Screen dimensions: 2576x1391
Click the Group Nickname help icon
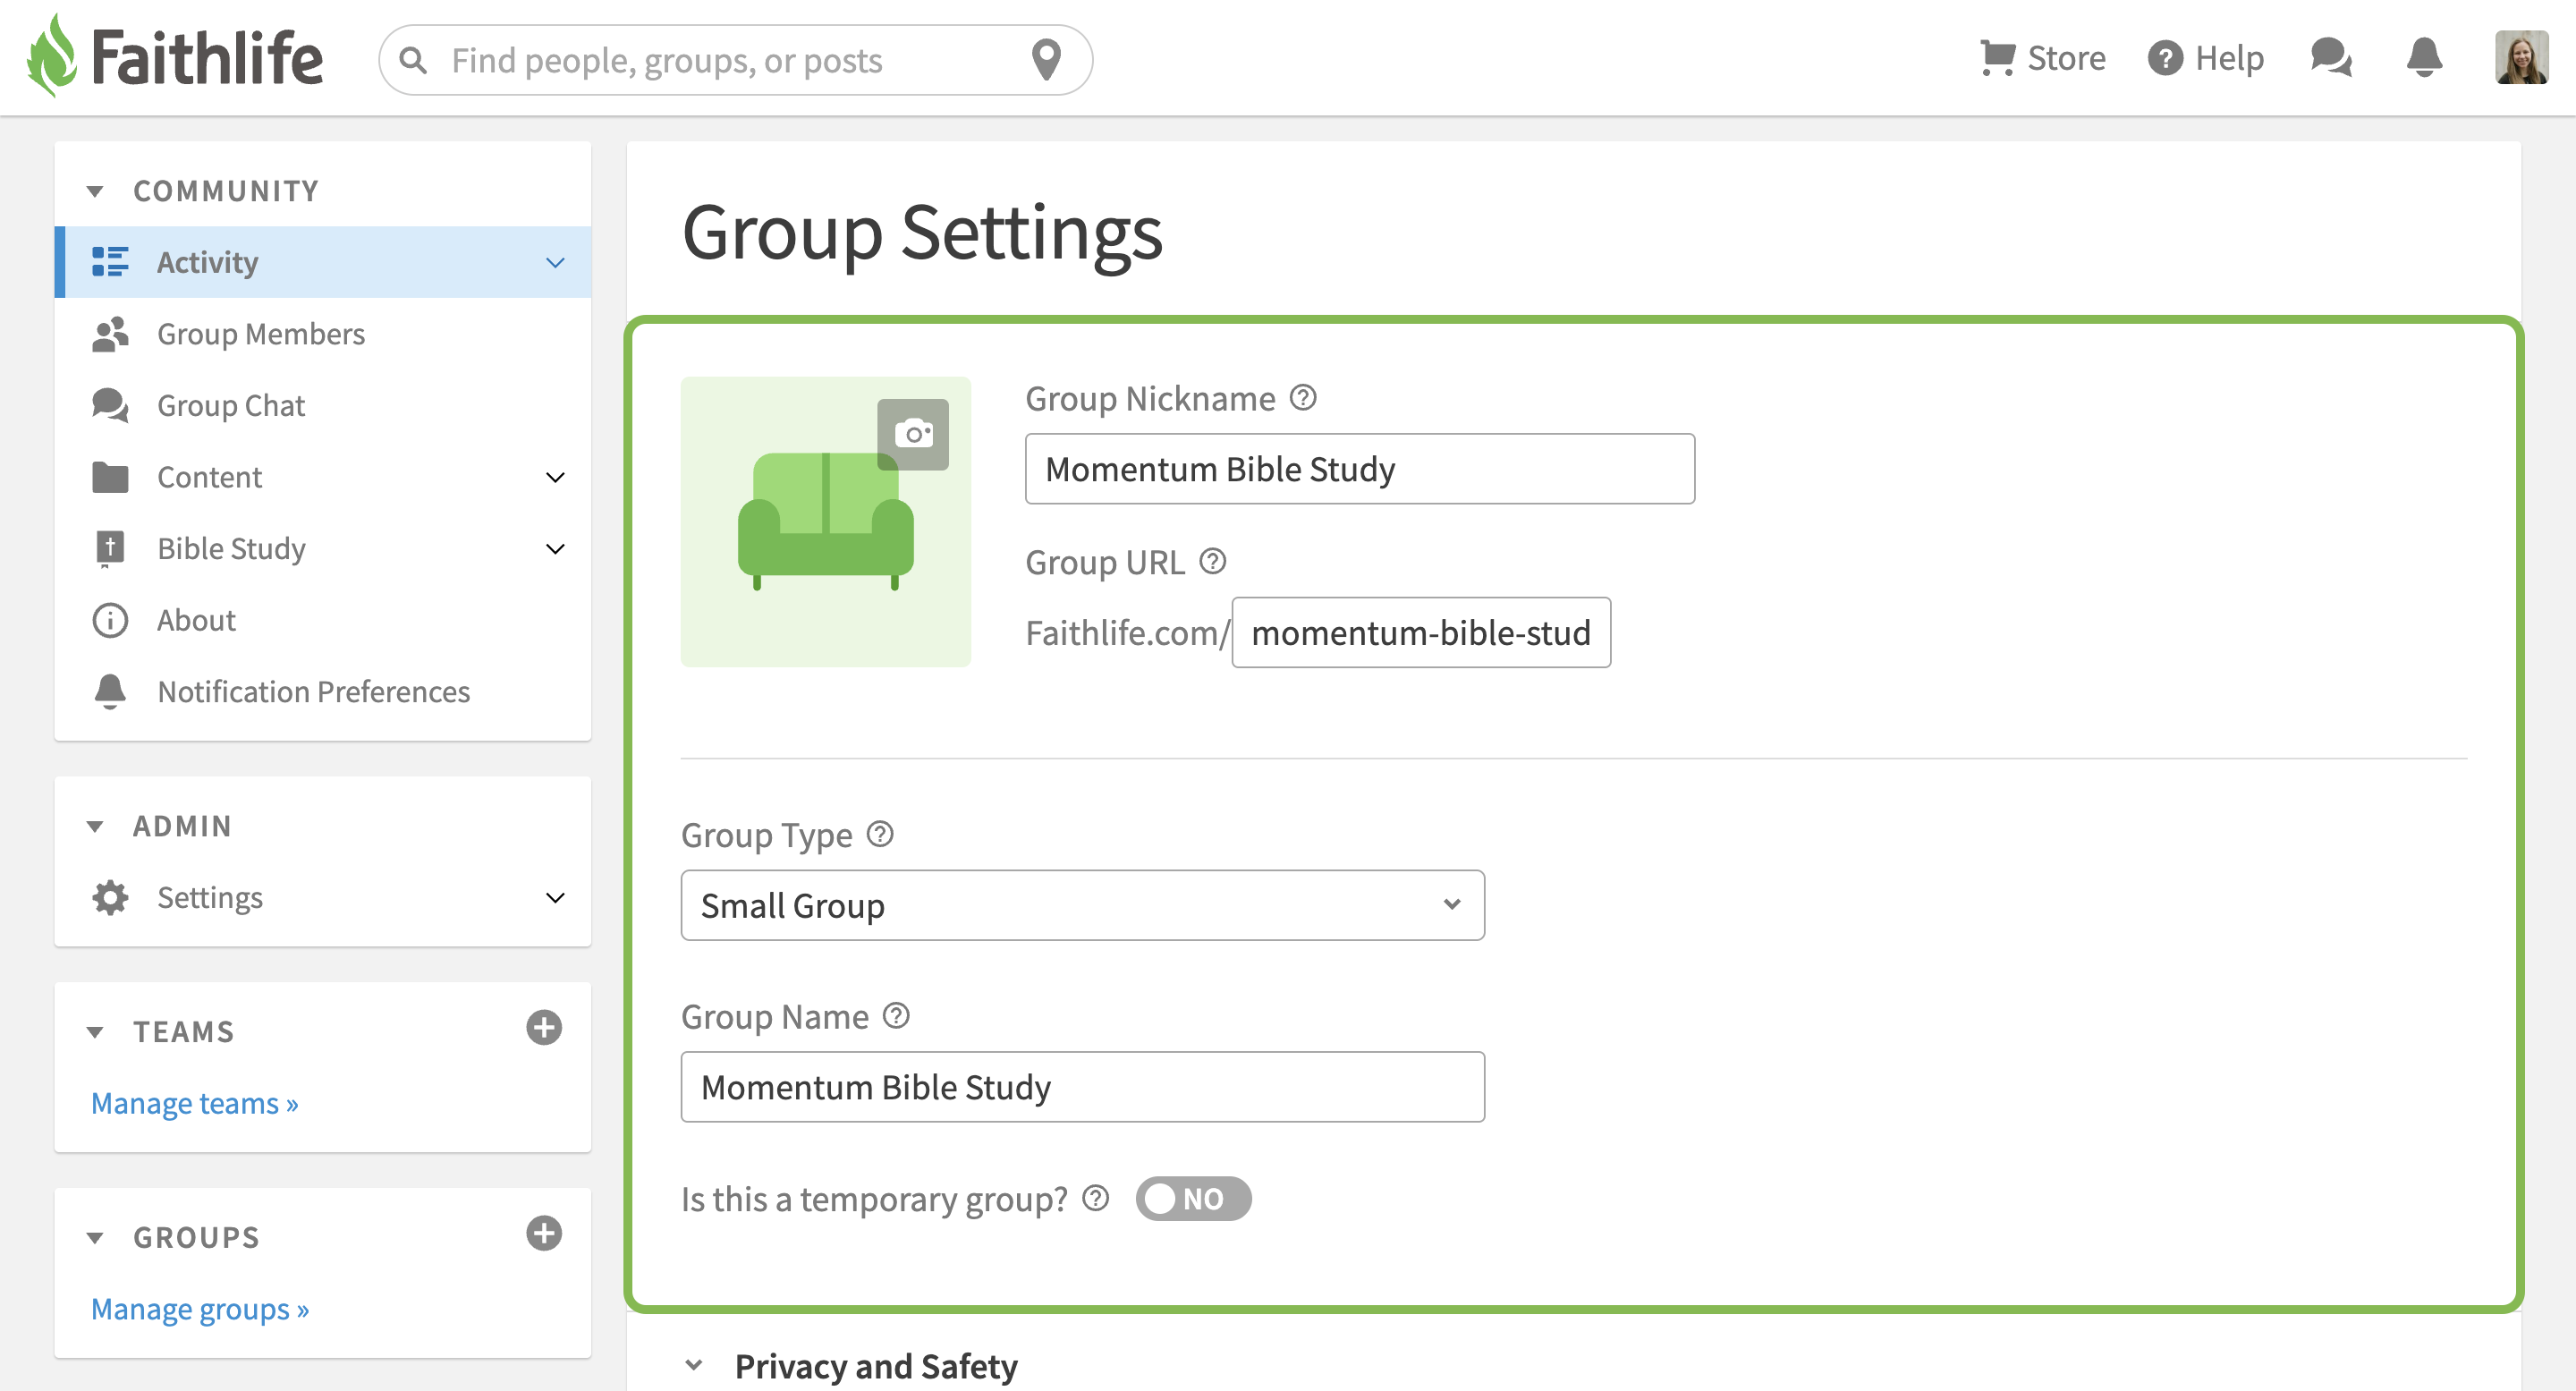click(1303, 398)
